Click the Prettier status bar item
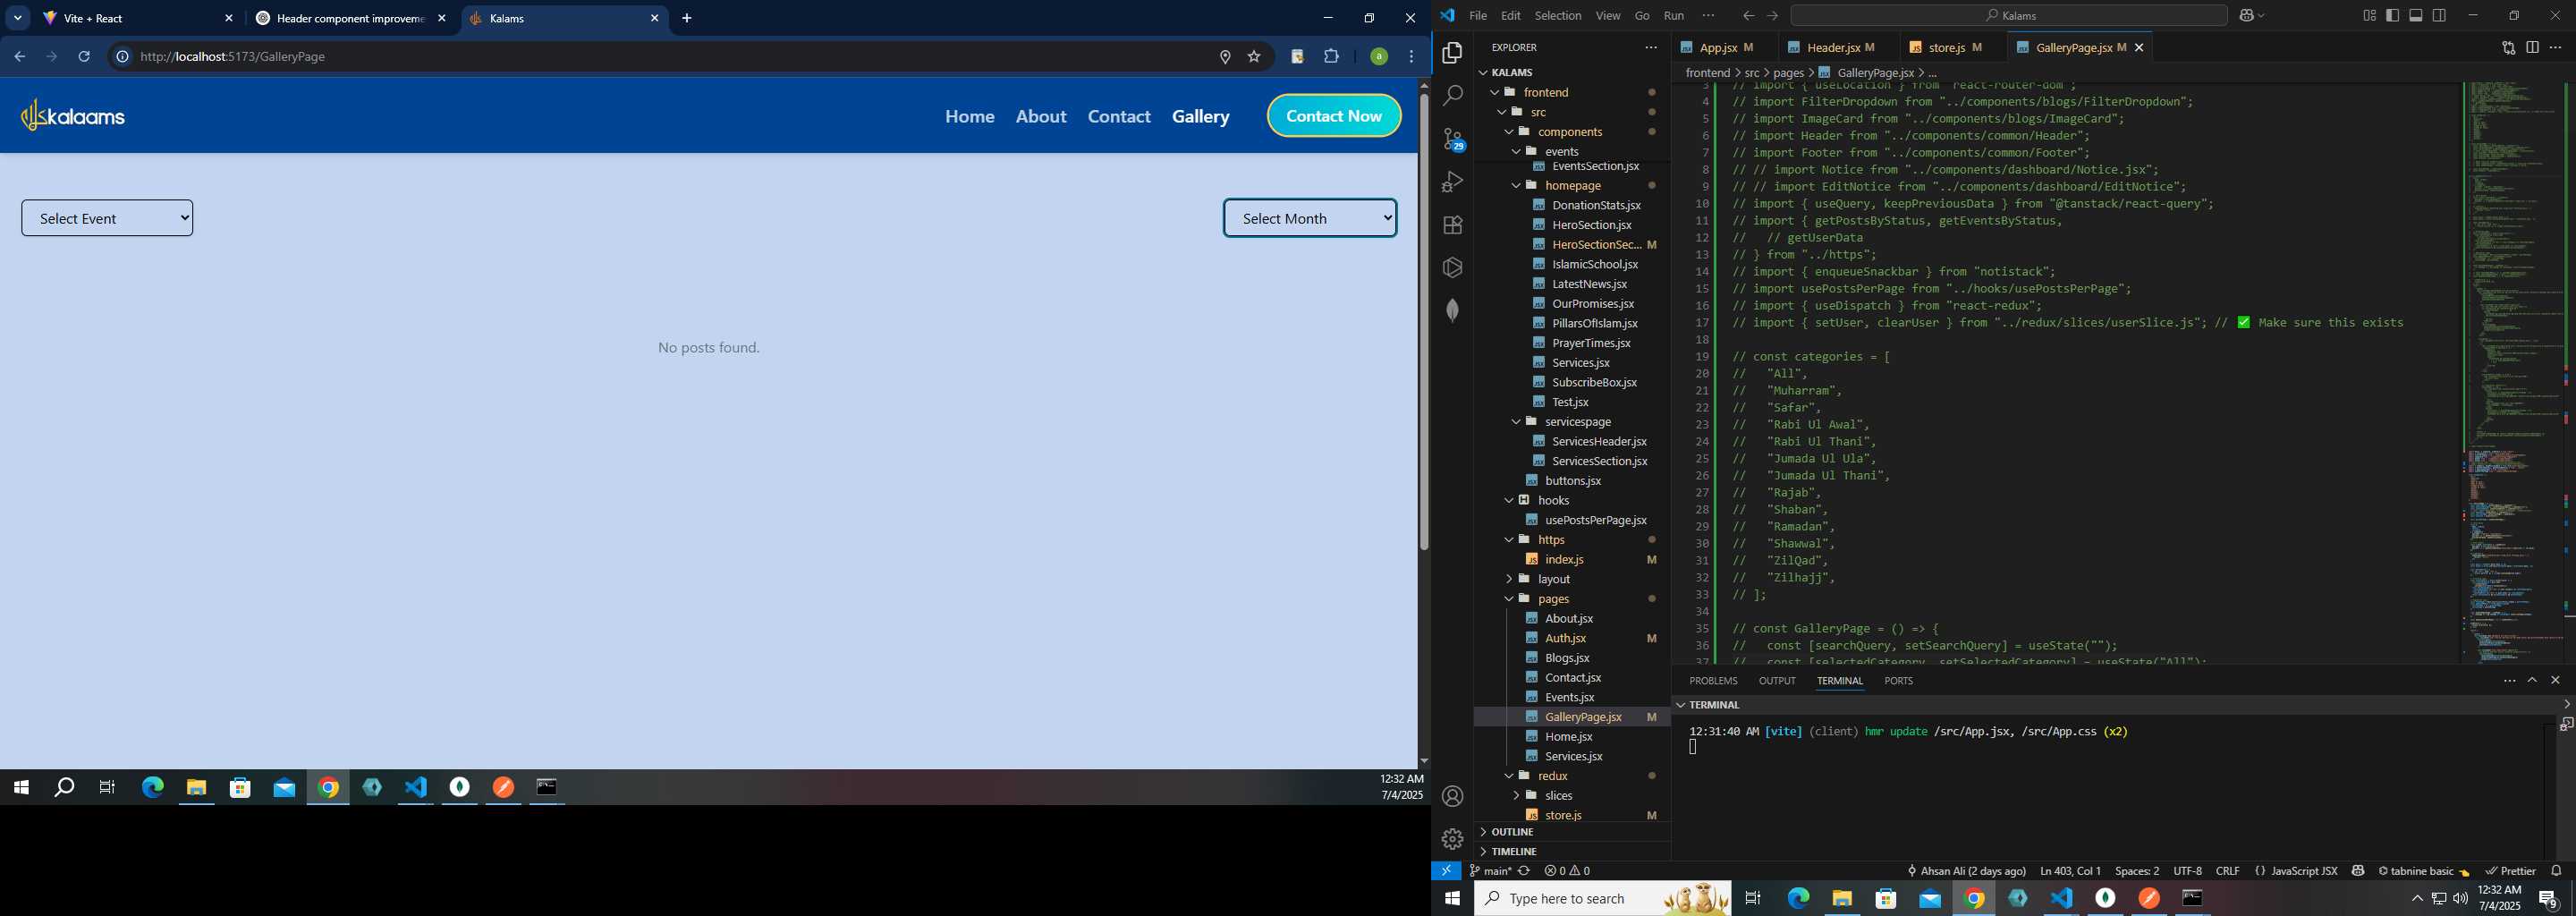 [x=2510, y=871]
